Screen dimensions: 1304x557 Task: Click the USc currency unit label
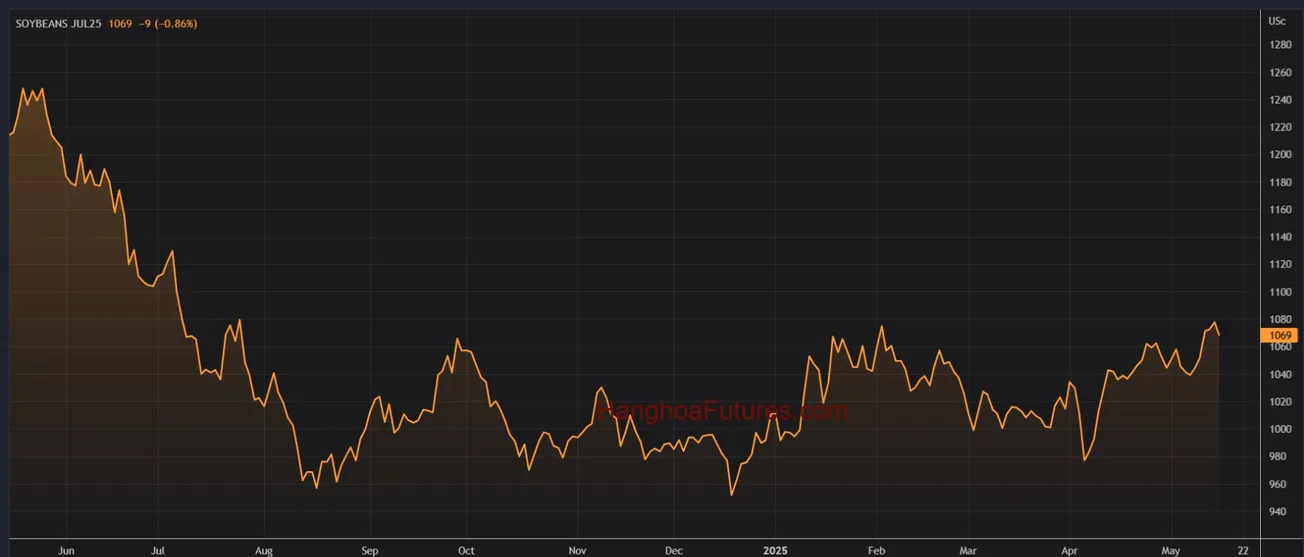click(1277, 21)
